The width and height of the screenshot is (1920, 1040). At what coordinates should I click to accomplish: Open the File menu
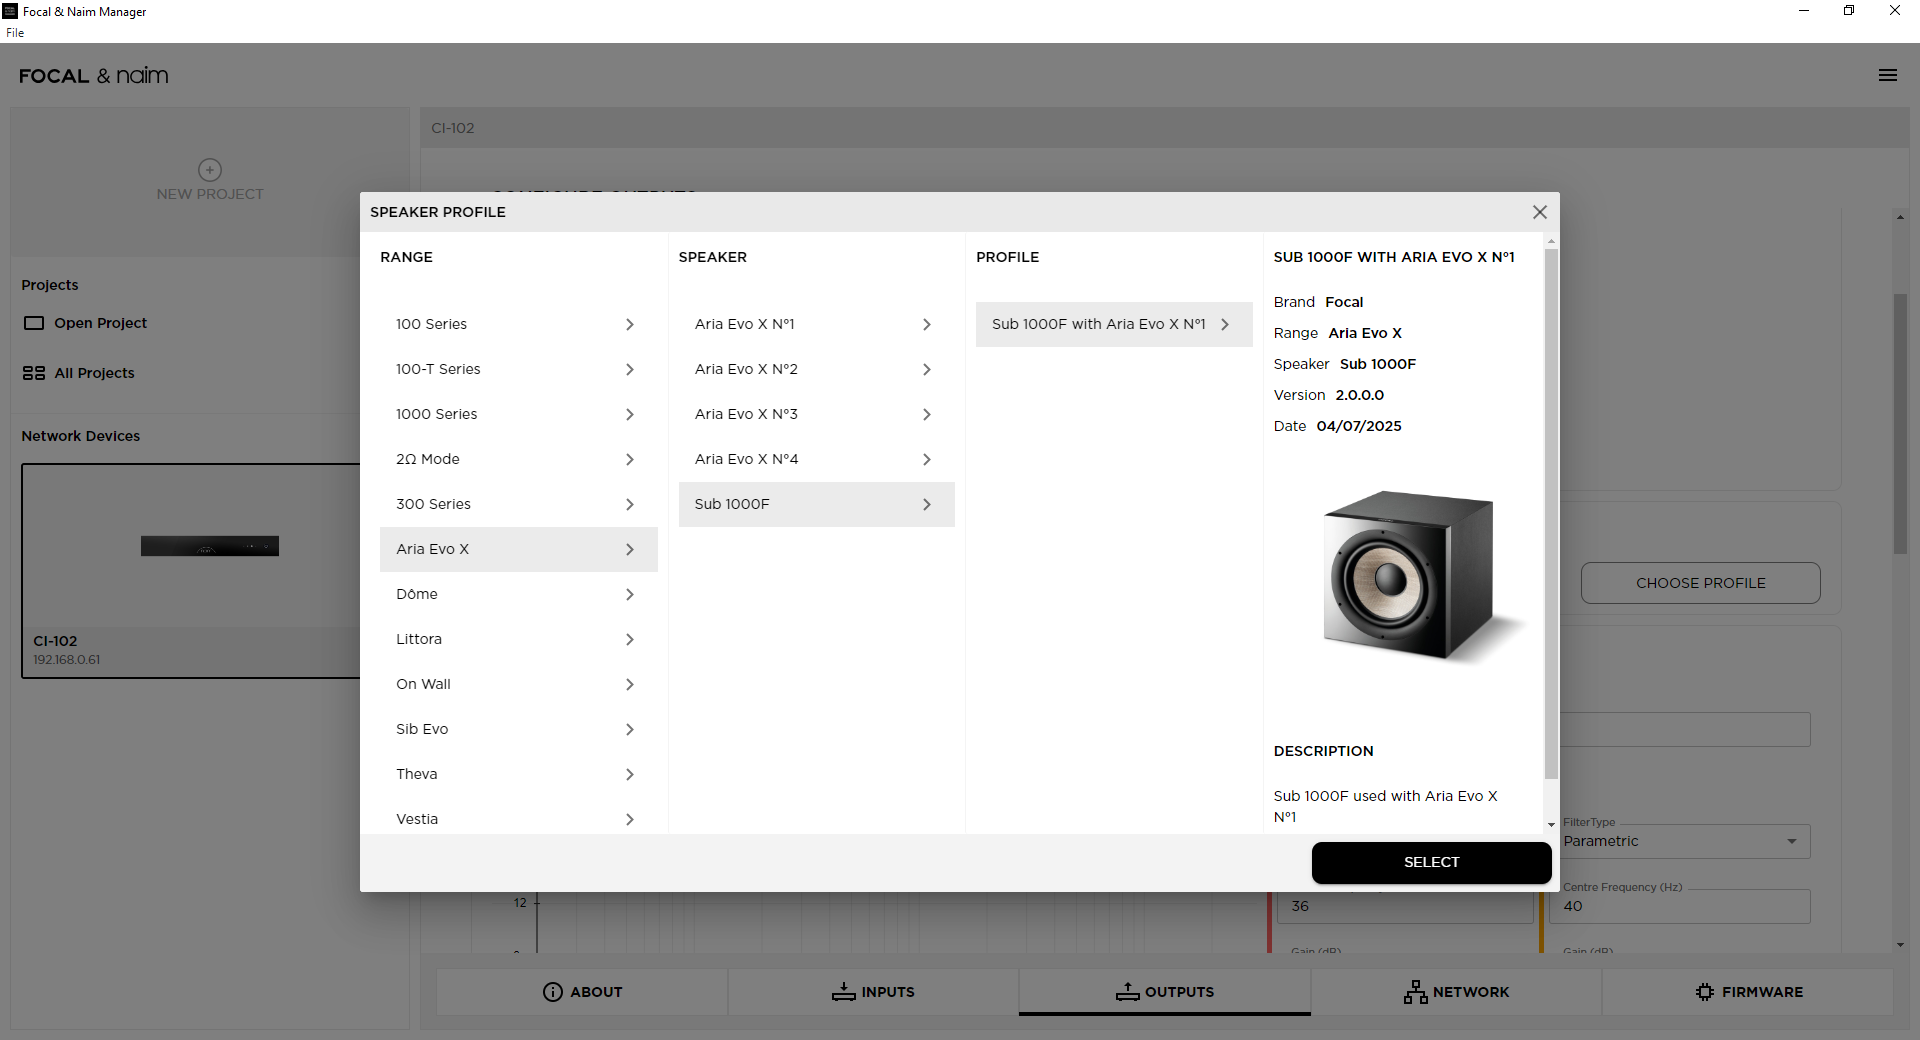15,33
